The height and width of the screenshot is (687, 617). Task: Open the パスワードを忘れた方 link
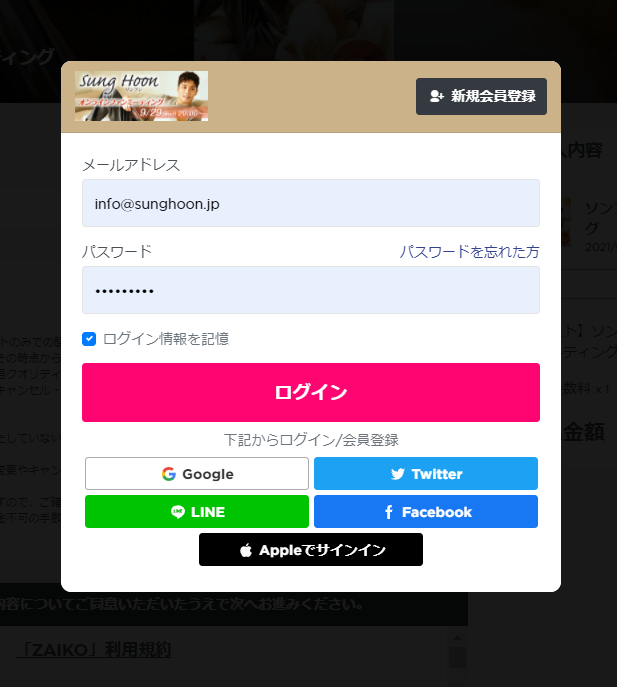point(469,252)
